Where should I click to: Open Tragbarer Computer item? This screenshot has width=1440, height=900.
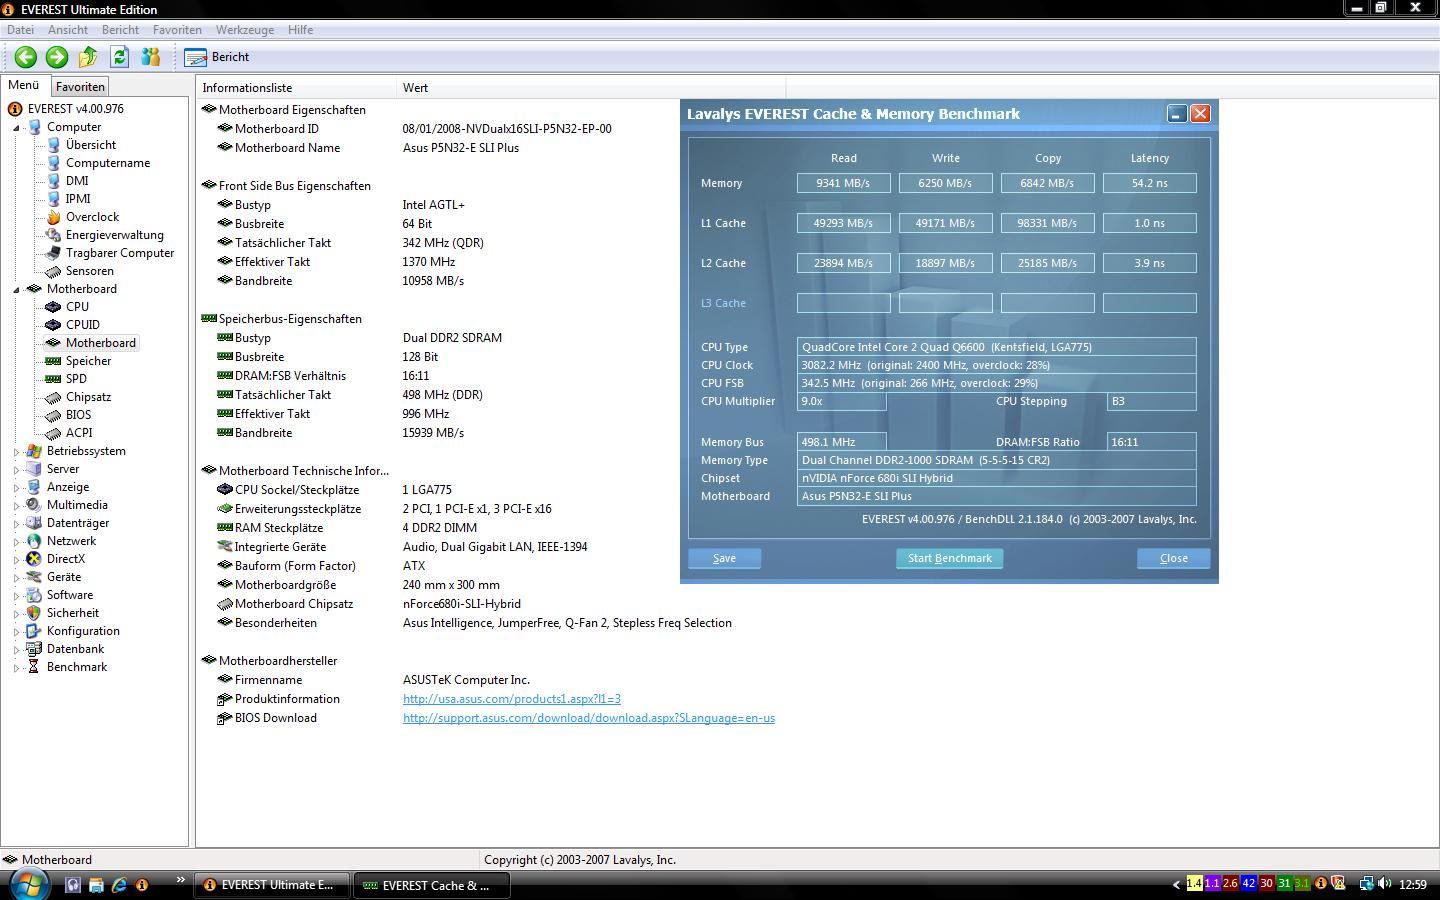[x=119, y=253]
